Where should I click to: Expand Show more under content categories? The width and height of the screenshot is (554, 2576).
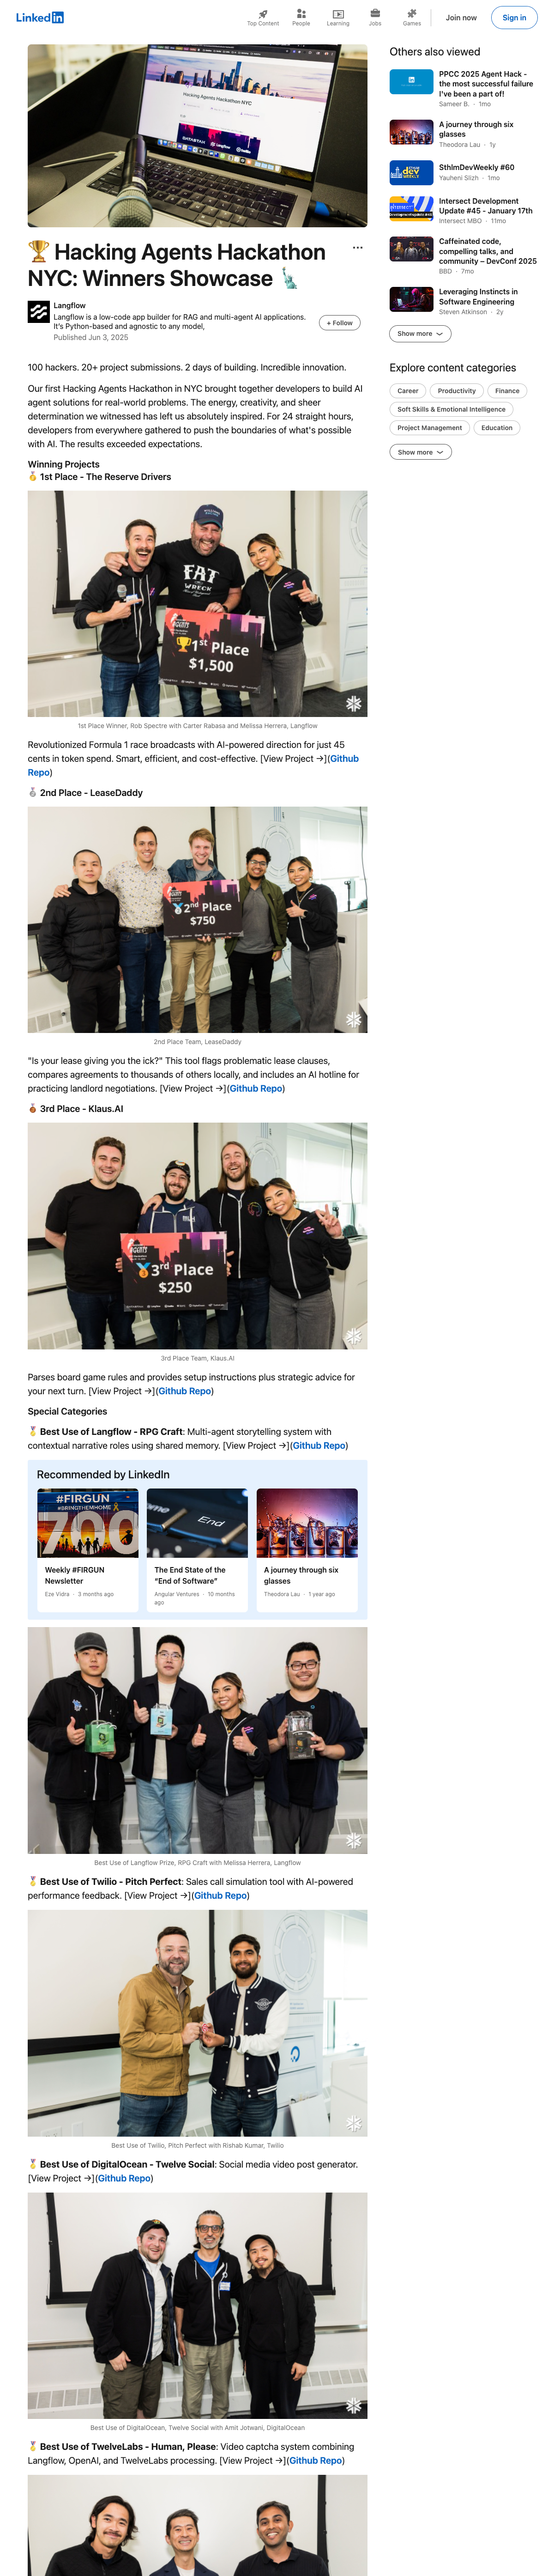point(420,452)
